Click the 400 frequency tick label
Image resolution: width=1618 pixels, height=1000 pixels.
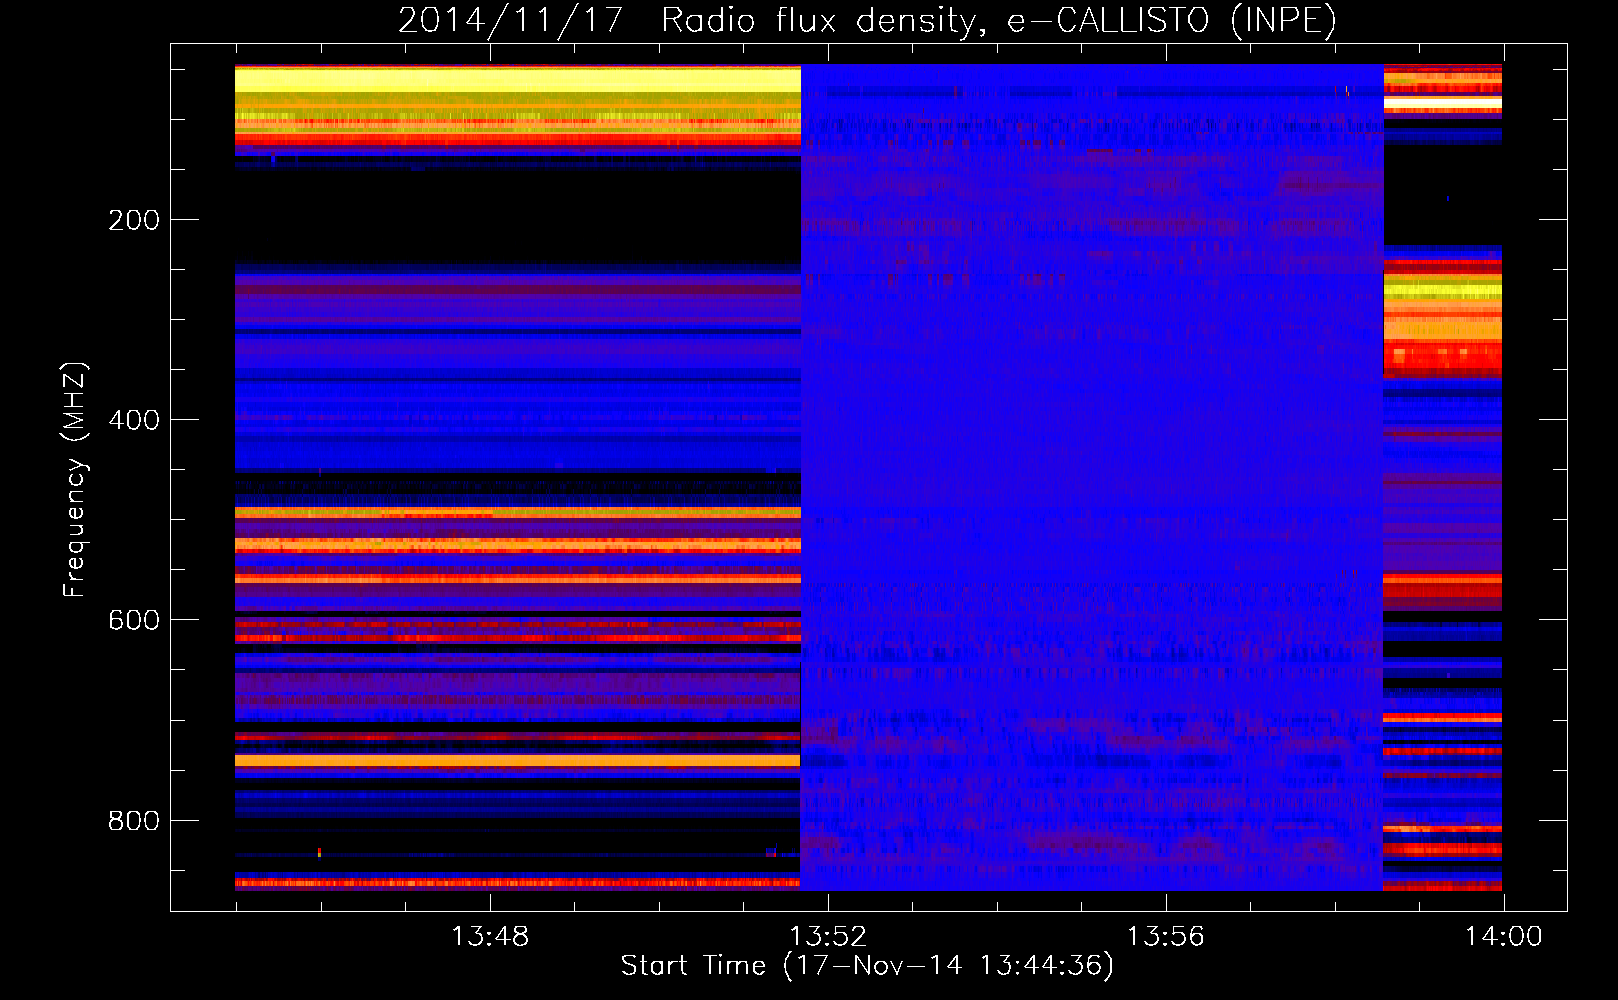click(x=134, y=420)
